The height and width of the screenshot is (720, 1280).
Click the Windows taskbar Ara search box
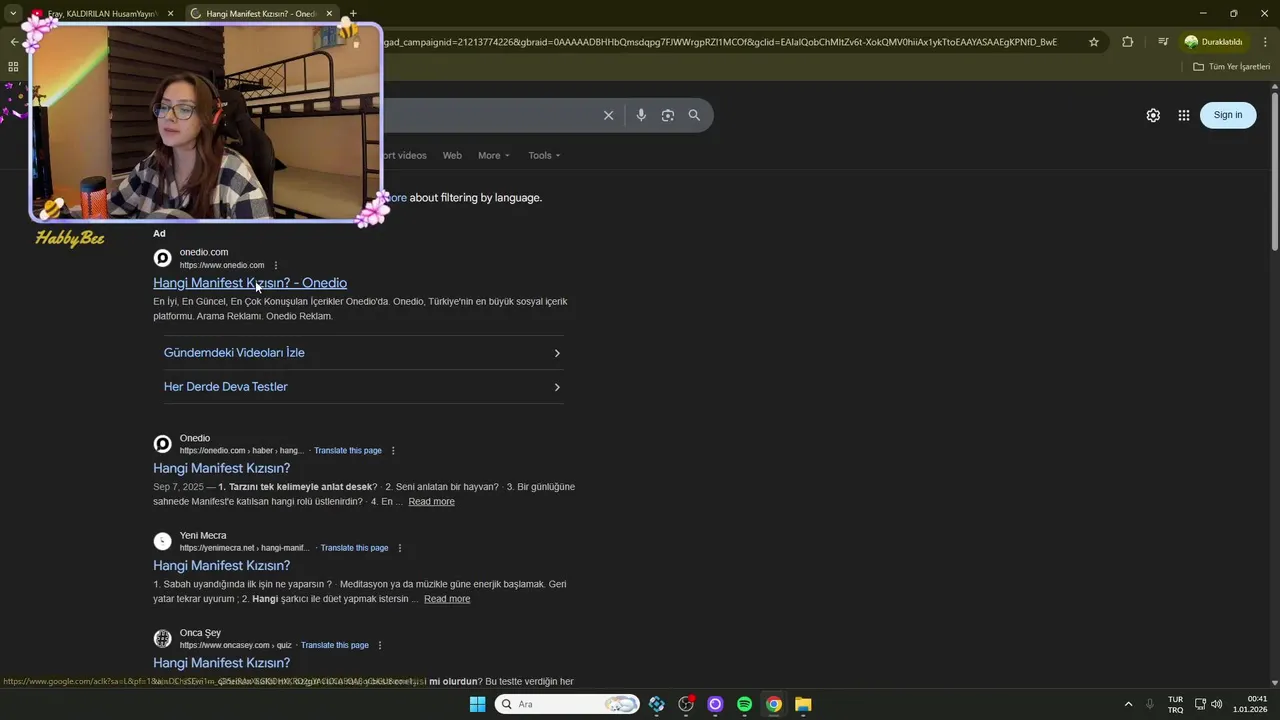[x=567, y=704]
